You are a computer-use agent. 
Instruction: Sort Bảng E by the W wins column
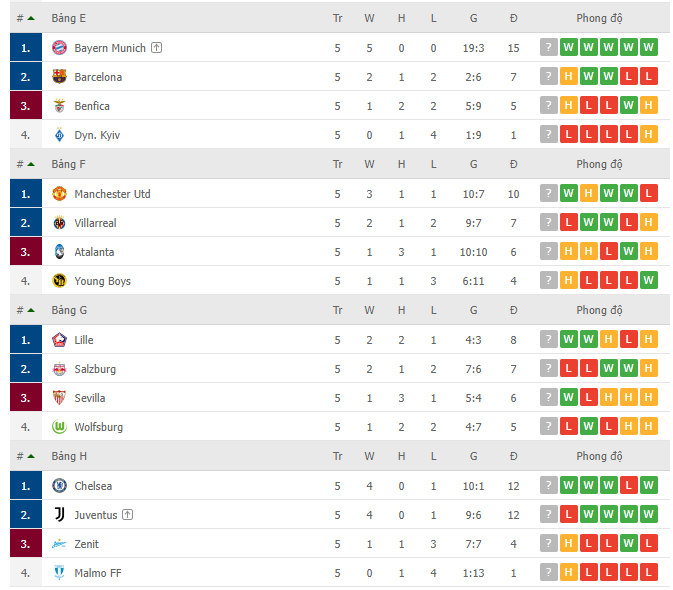coord(369,18)
